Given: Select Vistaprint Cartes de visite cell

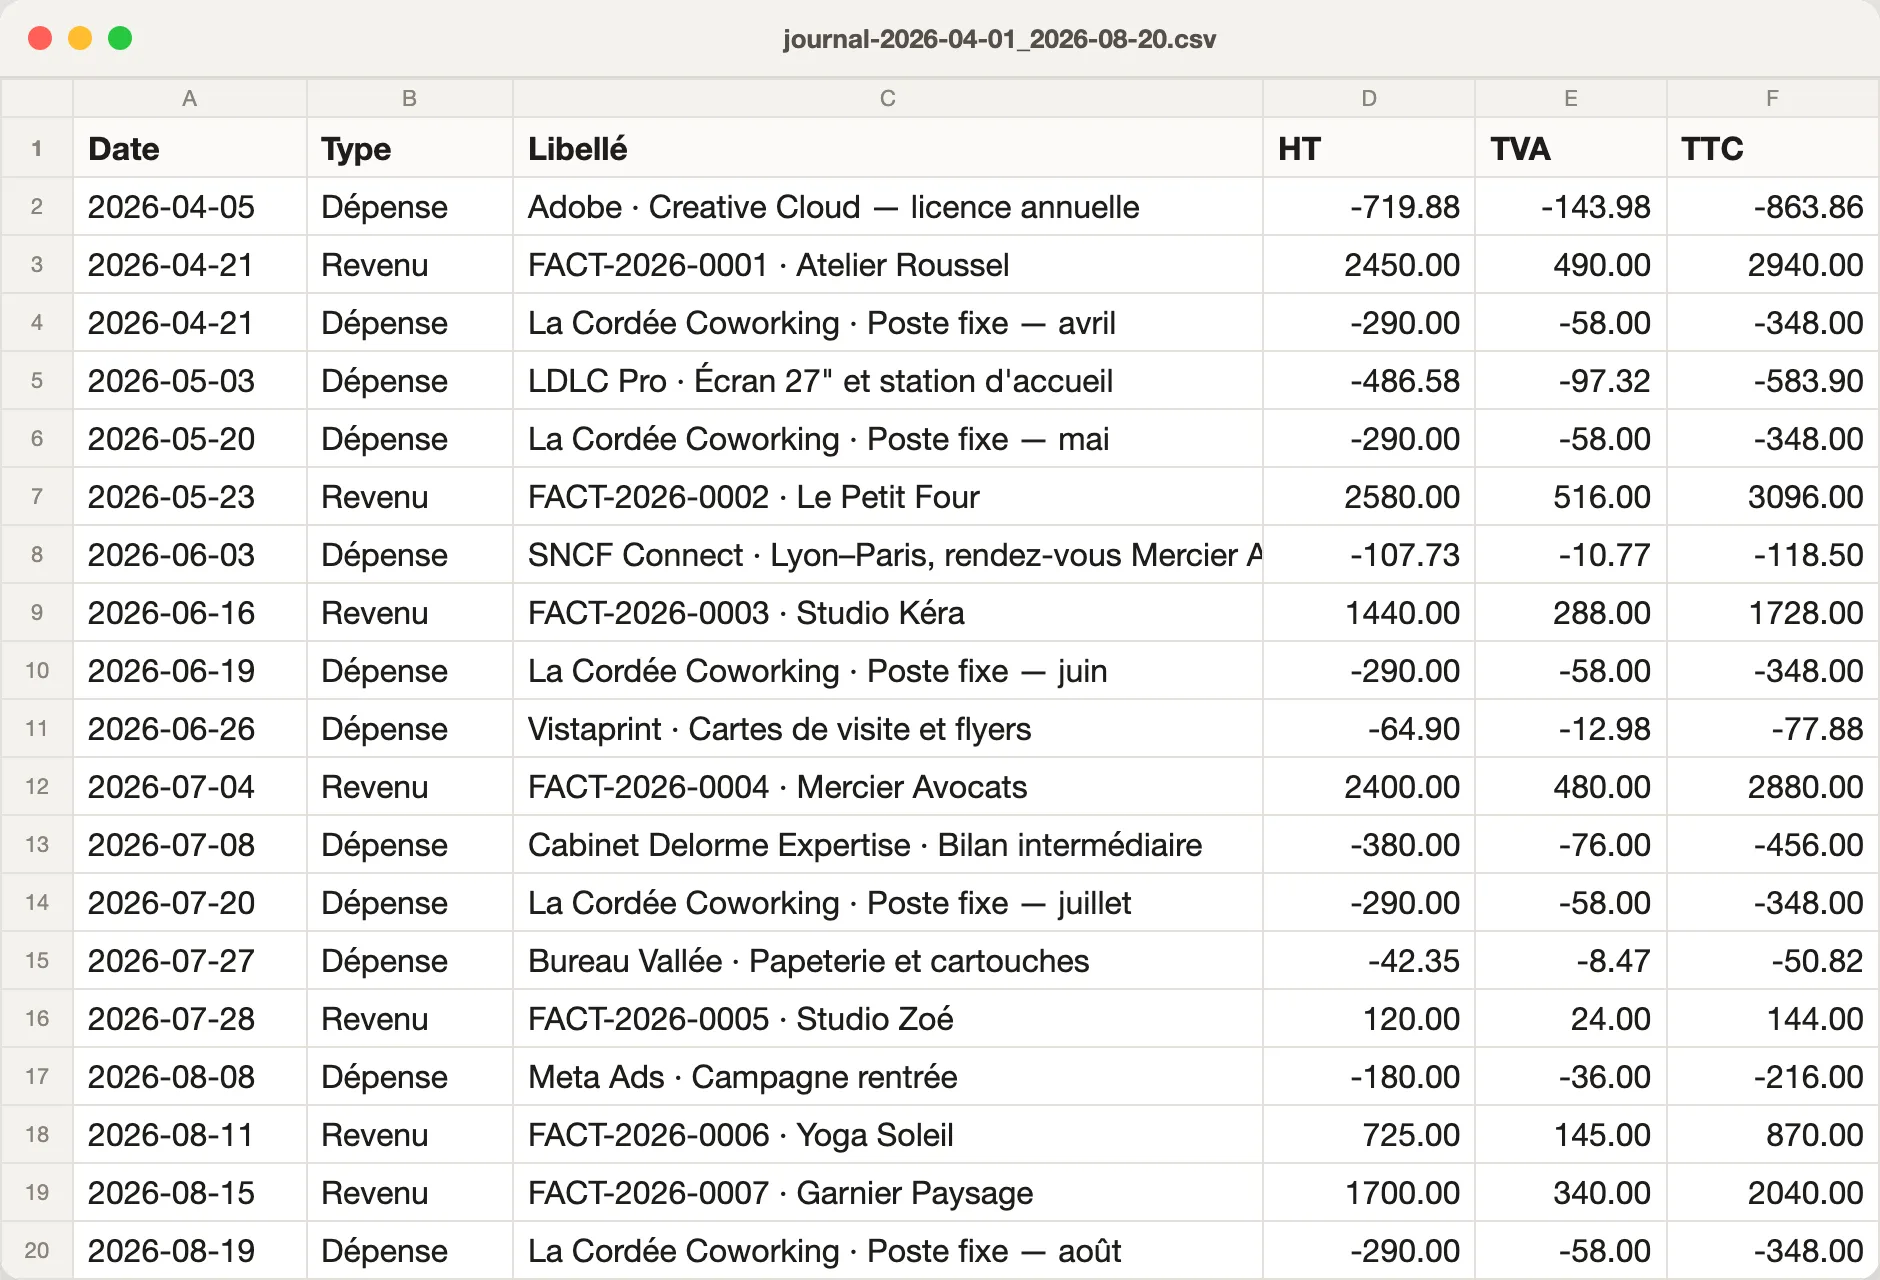Looking at the screenshot, I should click(888, 729).
